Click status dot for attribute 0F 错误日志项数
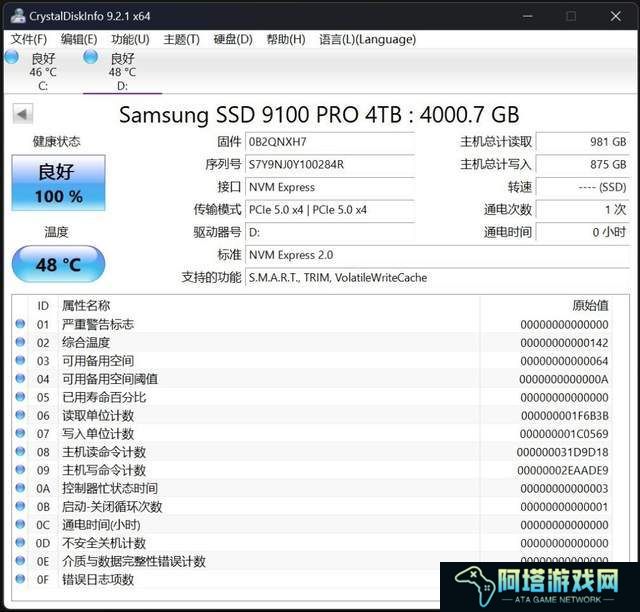The width and height of the screenshot is (640, 612). [20, 579]
